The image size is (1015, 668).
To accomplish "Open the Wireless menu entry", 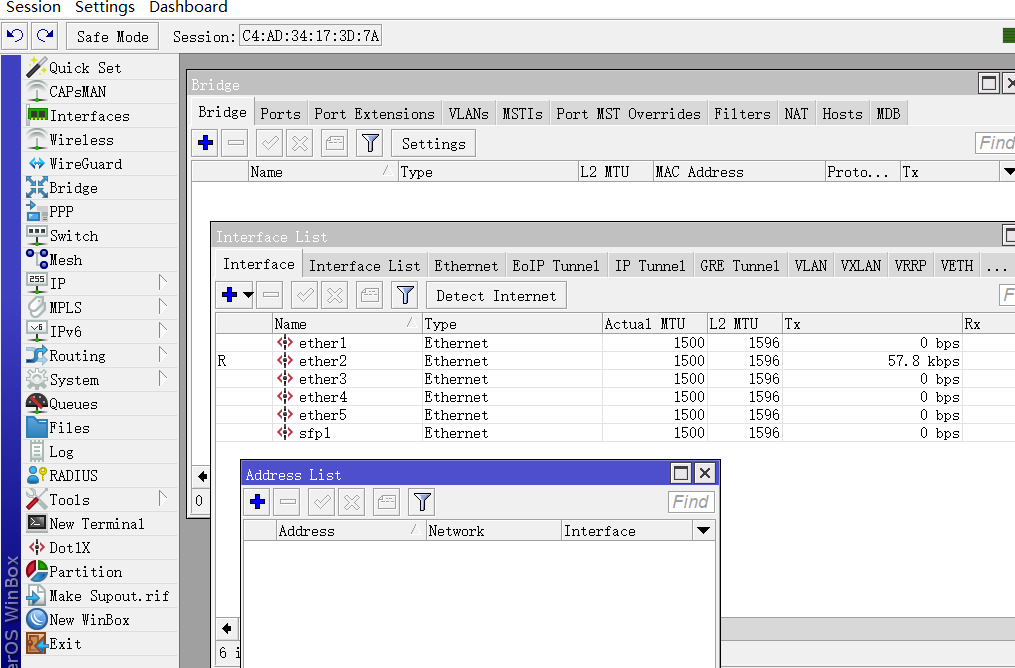I will [x=81, y=140].
